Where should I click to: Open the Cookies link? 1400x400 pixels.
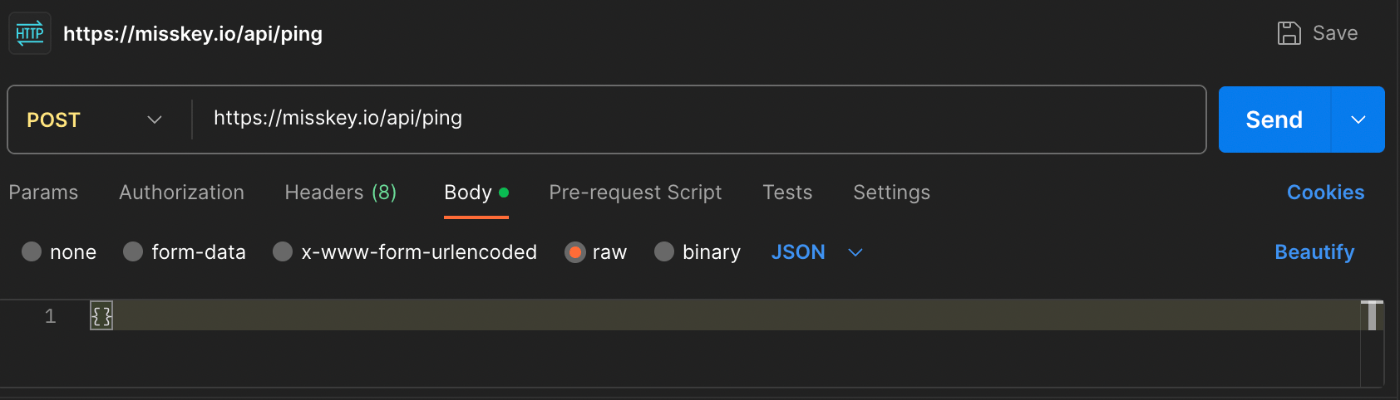(x=1325, y=192)
